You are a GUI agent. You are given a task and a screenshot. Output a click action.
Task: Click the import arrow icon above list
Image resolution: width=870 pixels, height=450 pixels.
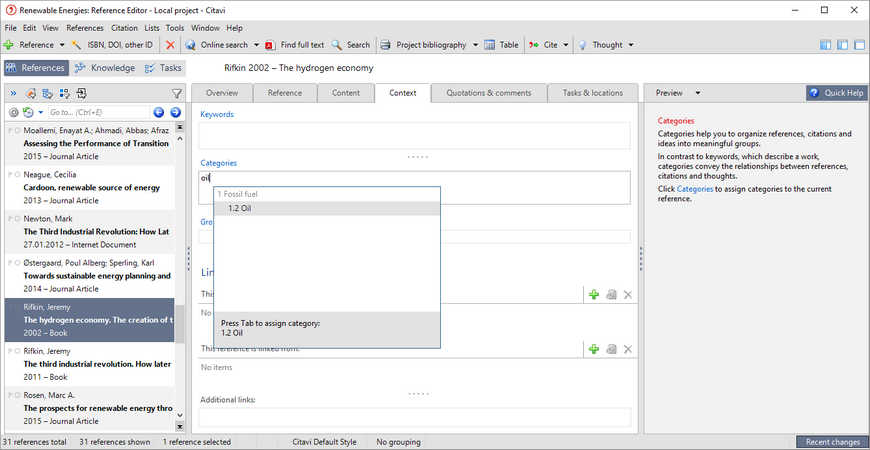[82, 93]
